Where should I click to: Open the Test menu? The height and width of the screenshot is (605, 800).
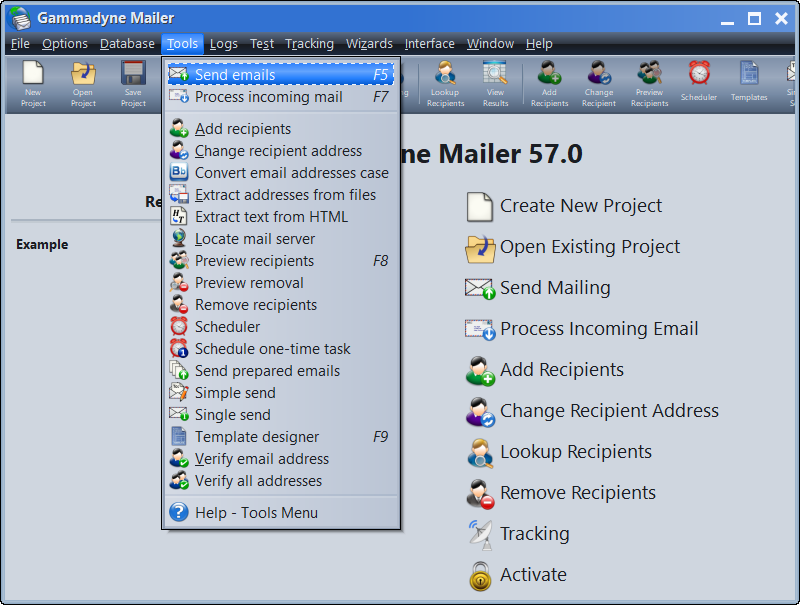point(262,44)
